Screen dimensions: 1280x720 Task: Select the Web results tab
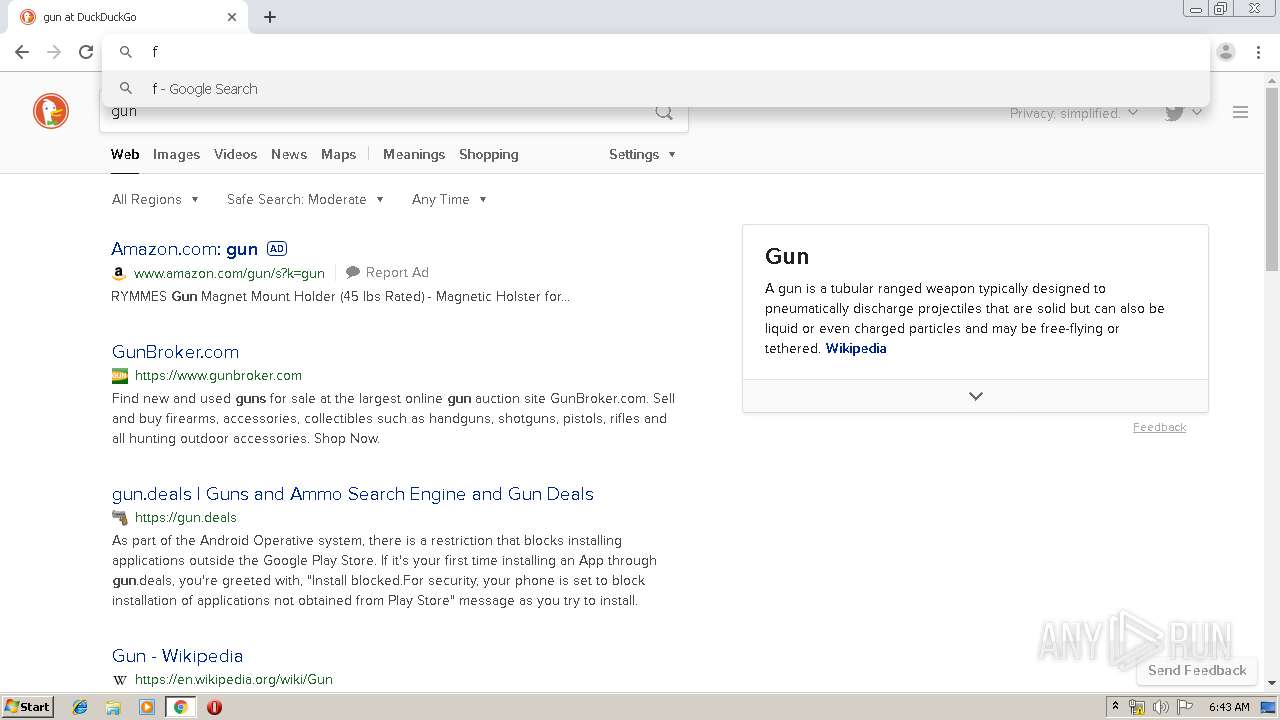(125, 154)
